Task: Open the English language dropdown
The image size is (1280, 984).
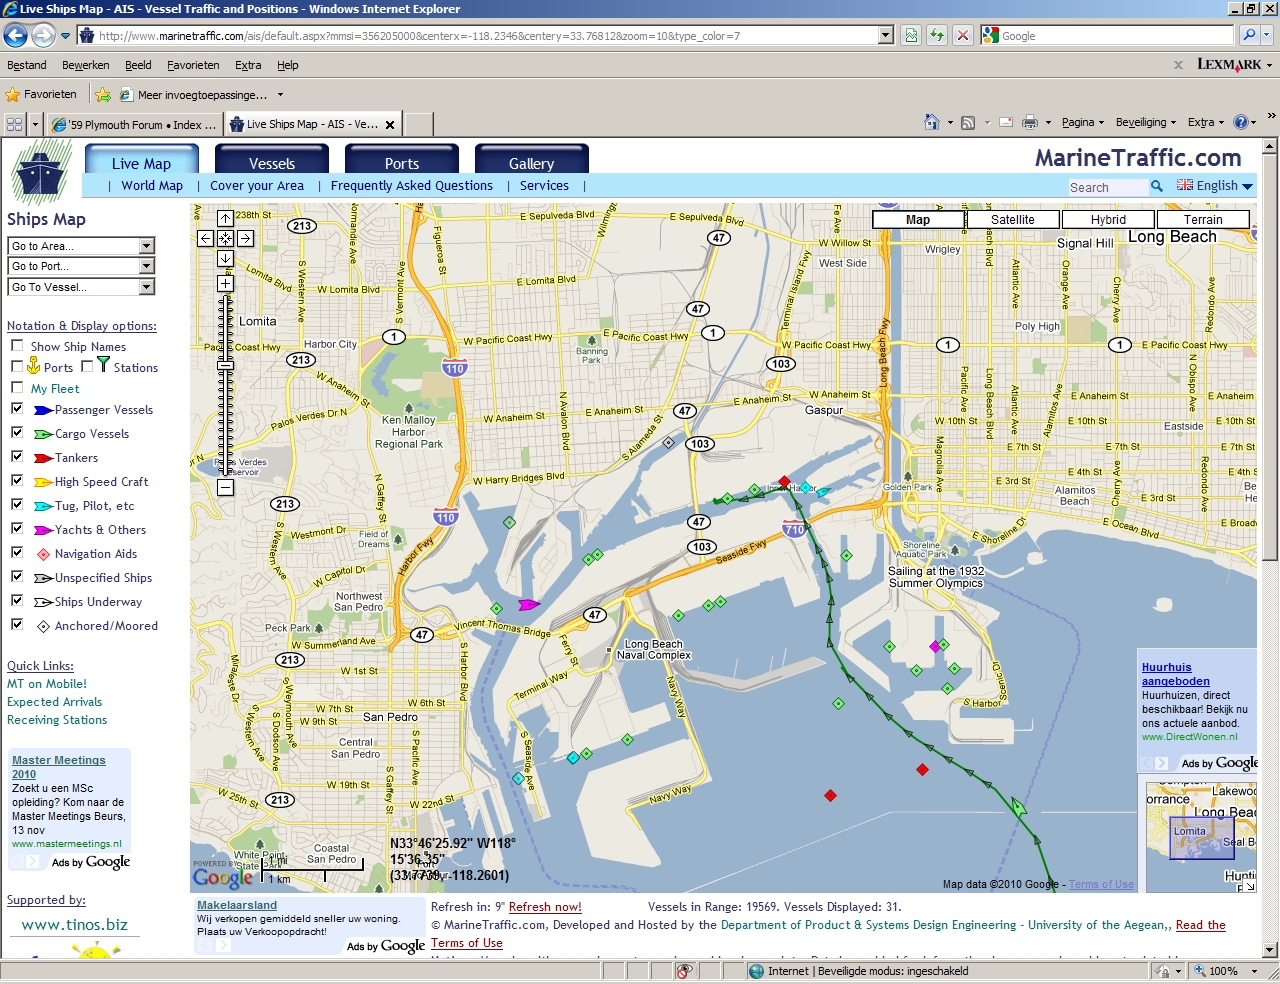Action: point(1215,186)
